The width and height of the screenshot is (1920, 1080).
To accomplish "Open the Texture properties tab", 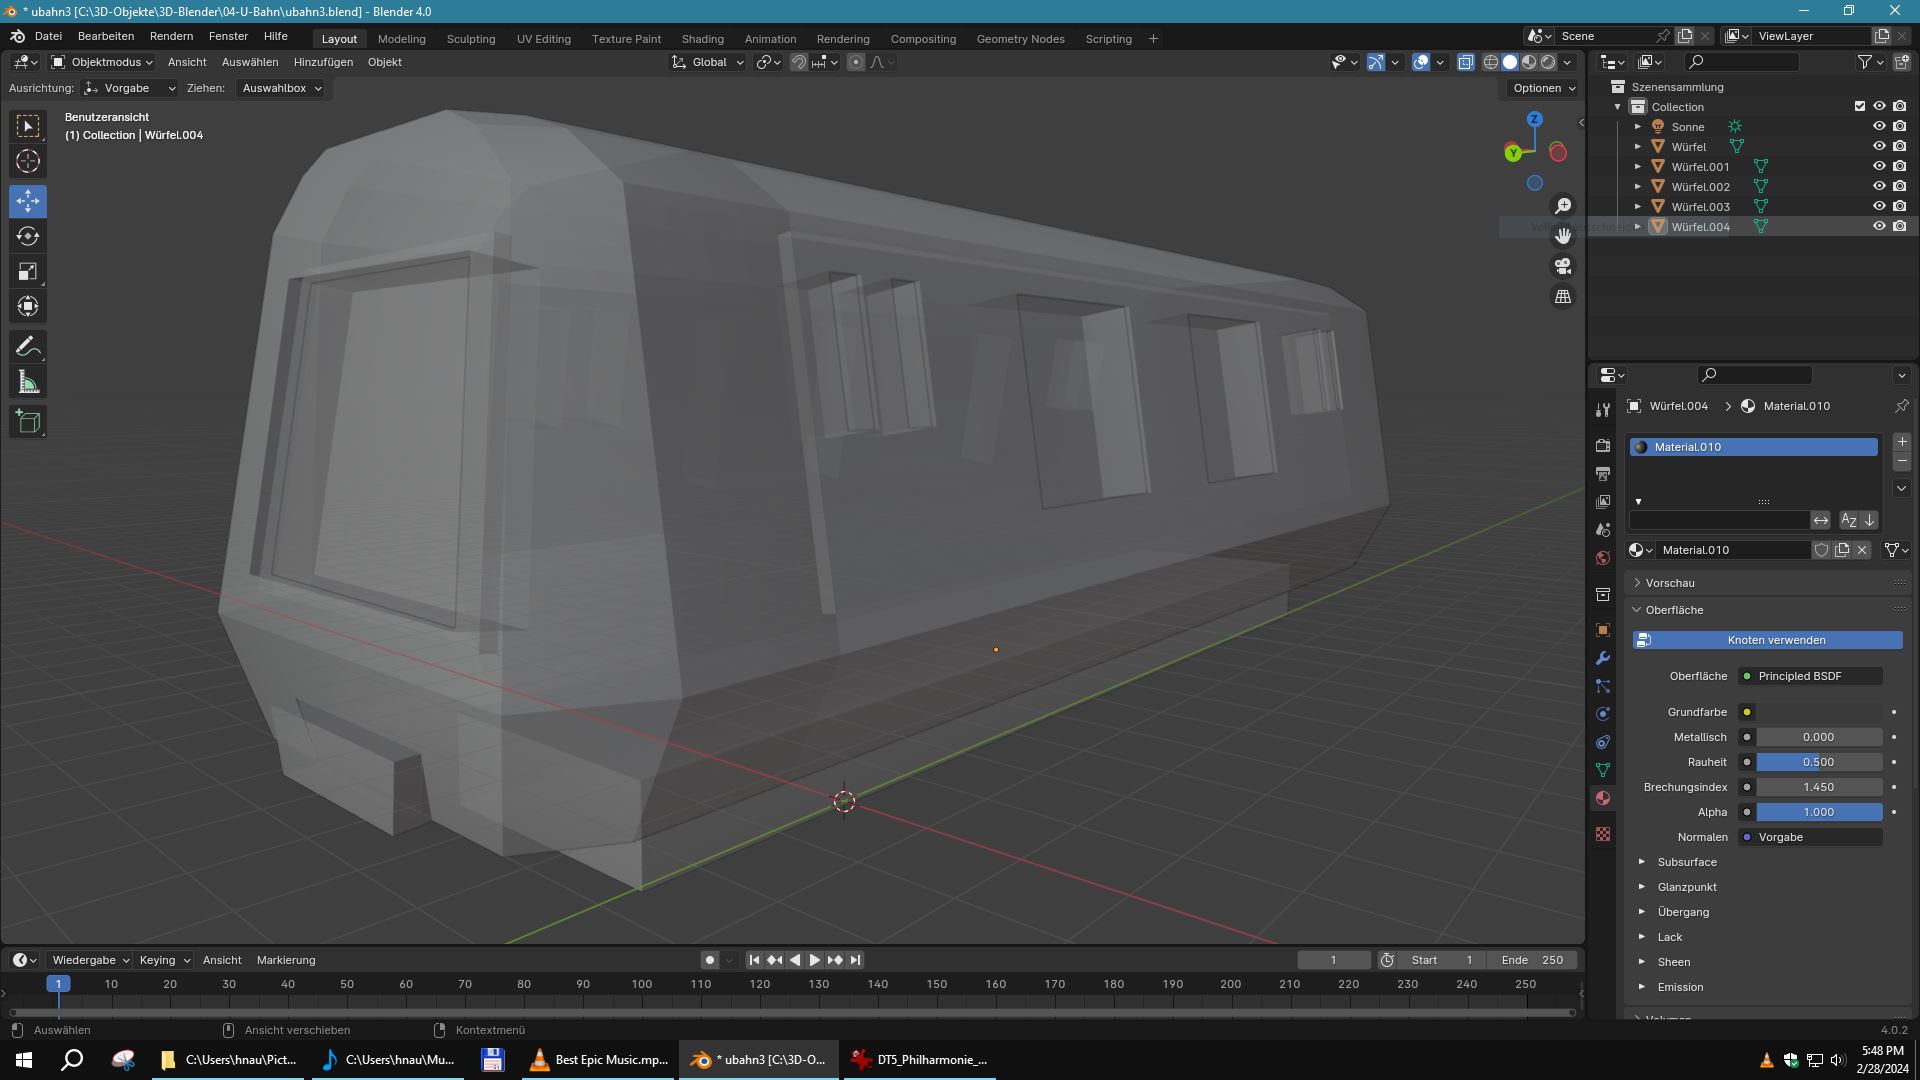I will point(1603,834).
